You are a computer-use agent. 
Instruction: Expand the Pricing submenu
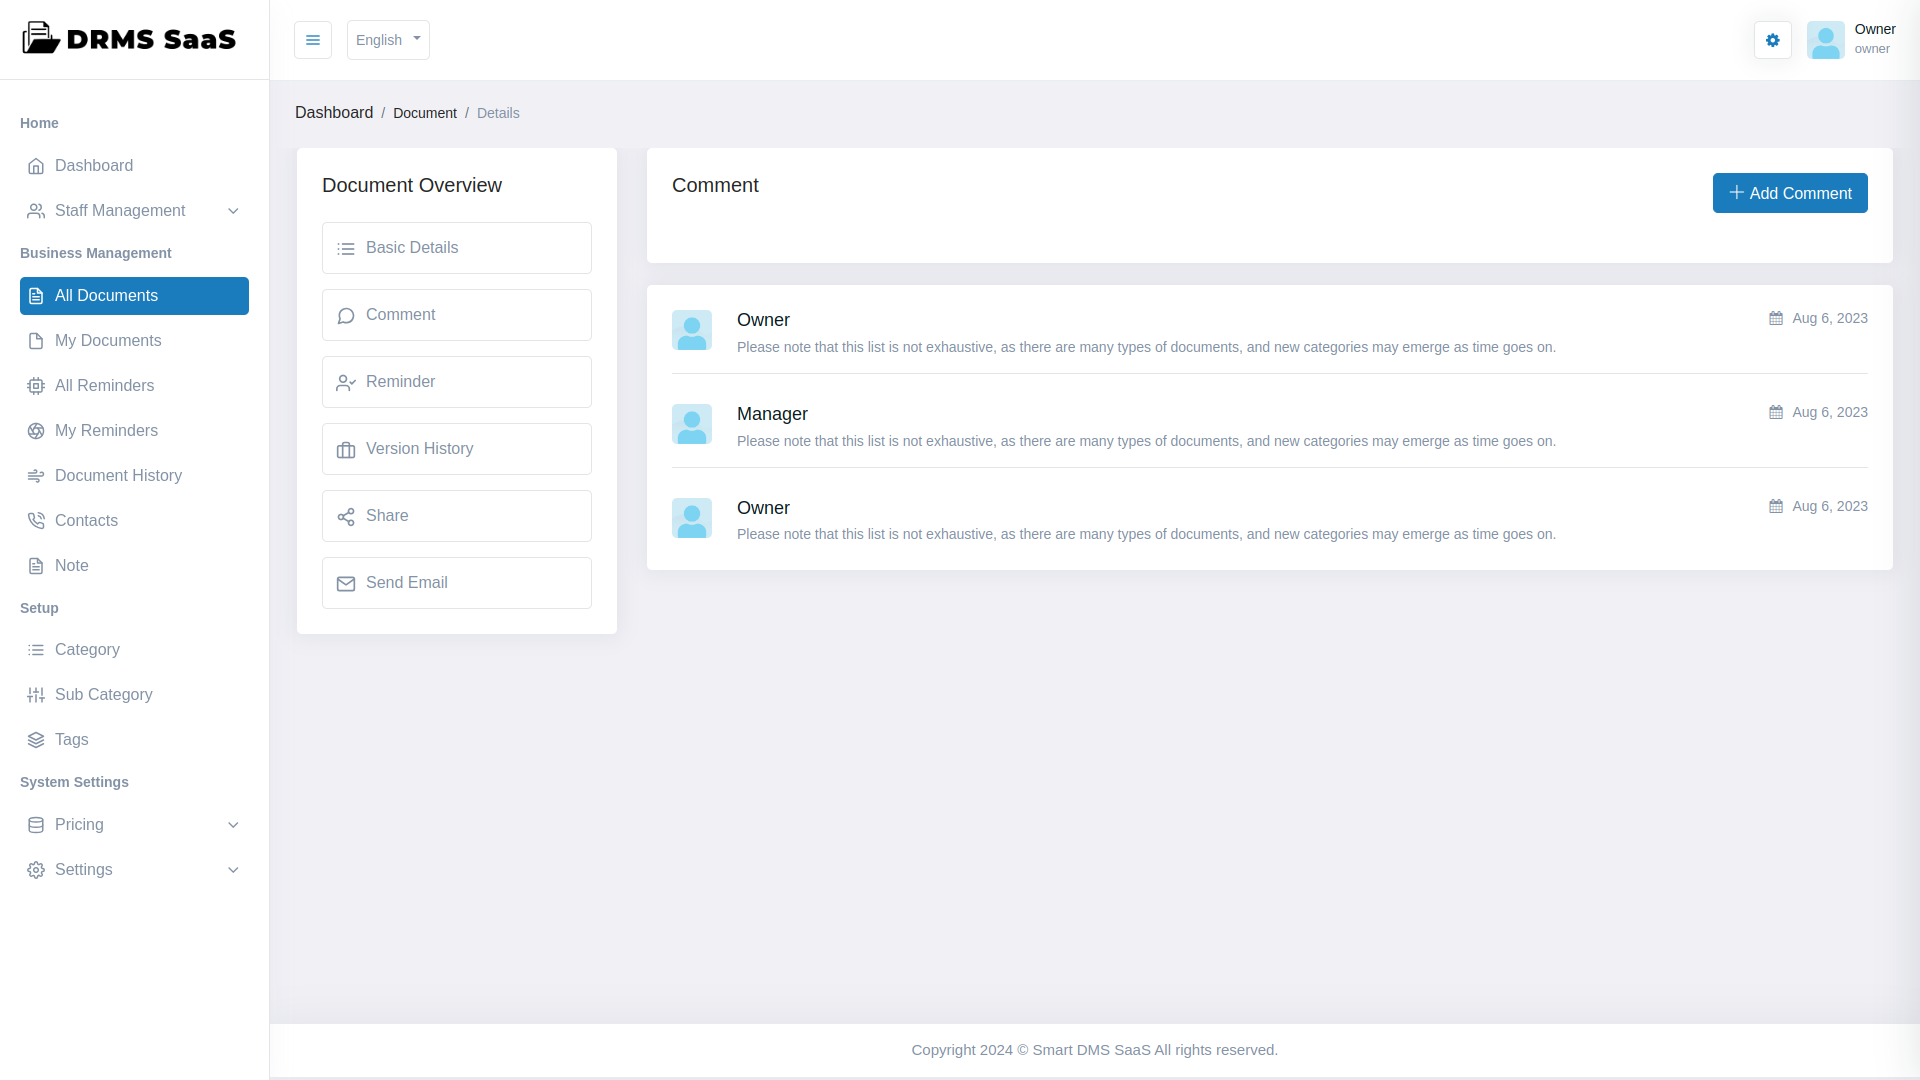coord(233,825)
